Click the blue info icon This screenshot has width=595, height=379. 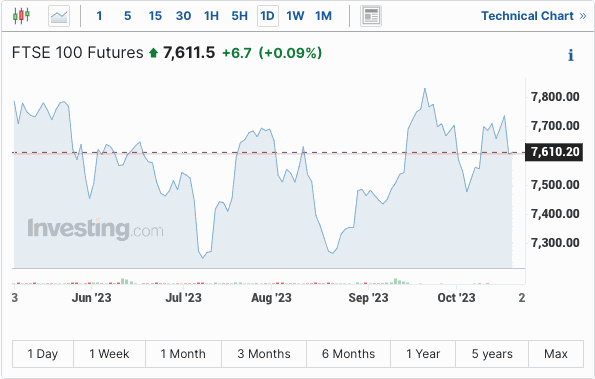571,55
